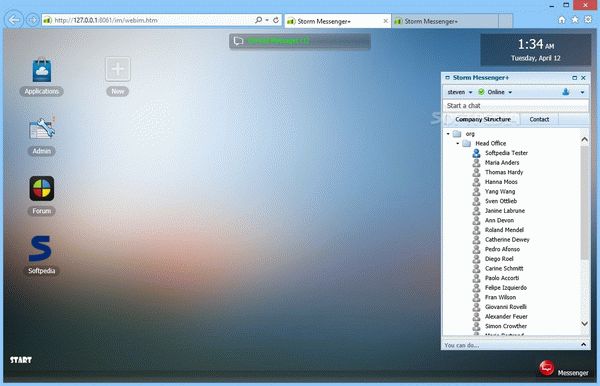Select Felipe Izquierdo contact
The image size is (600, 386).
[x=505, y=288]
